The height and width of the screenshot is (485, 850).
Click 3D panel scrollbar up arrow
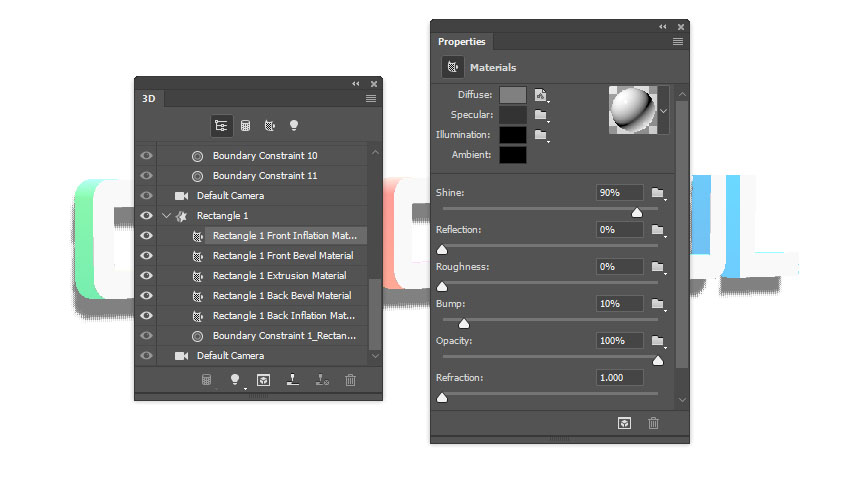click(375, 153)
